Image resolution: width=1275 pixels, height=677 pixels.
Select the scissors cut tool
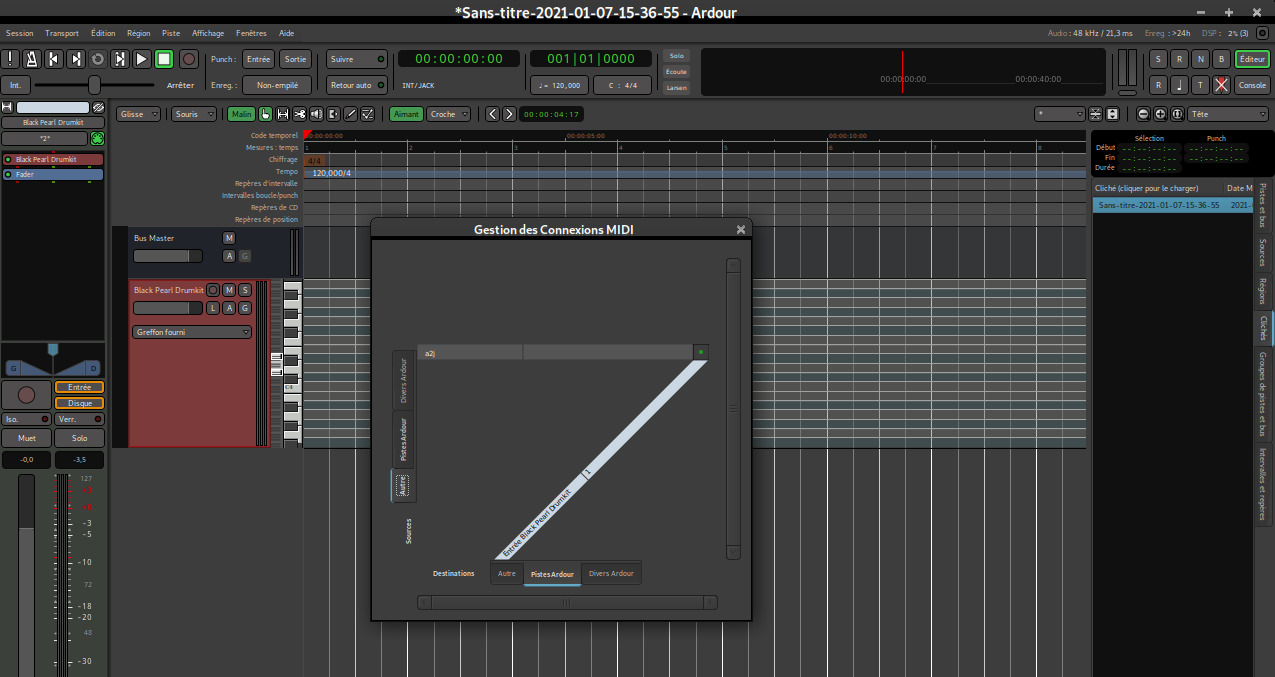(x=299, y=114)
